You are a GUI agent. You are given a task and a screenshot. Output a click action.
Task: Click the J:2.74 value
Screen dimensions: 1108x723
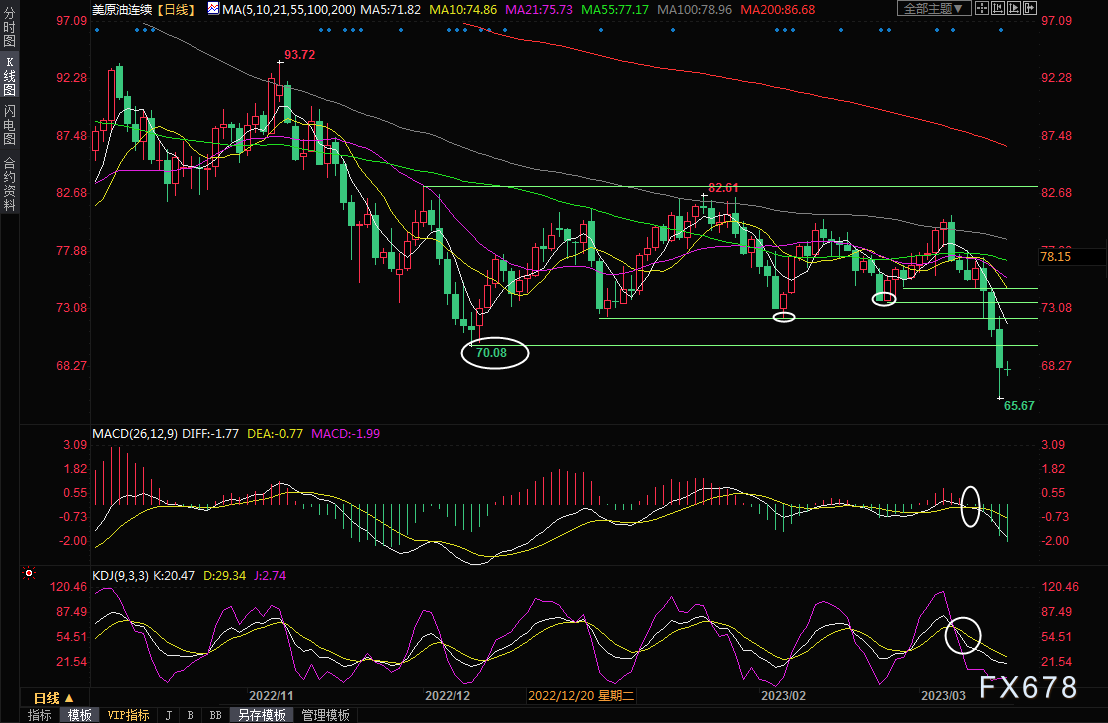pos(269,575)
